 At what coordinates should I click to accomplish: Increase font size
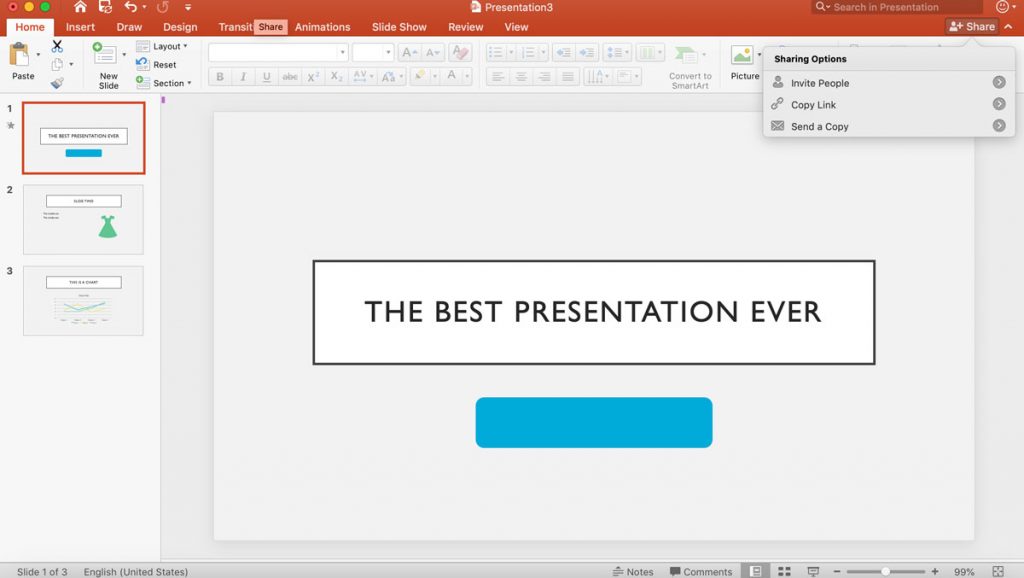click(x=409, y=53)
